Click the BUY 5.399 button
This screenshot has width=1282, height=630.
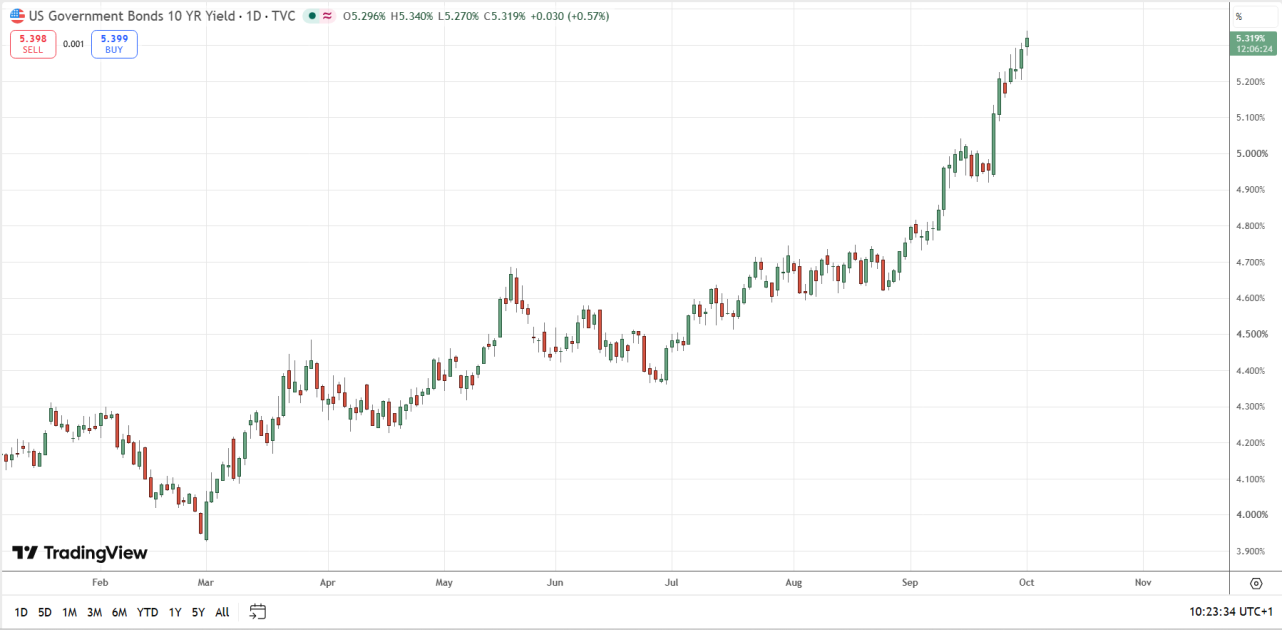point(114,44)
